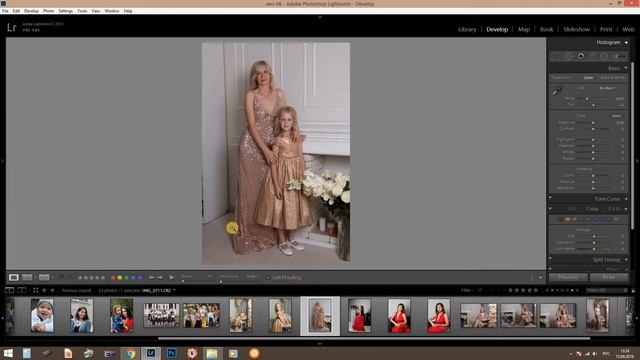Open the Lightroom Lr identity plate logo
The height and width of the screenshot is (360, 640).
pos(11,27)
